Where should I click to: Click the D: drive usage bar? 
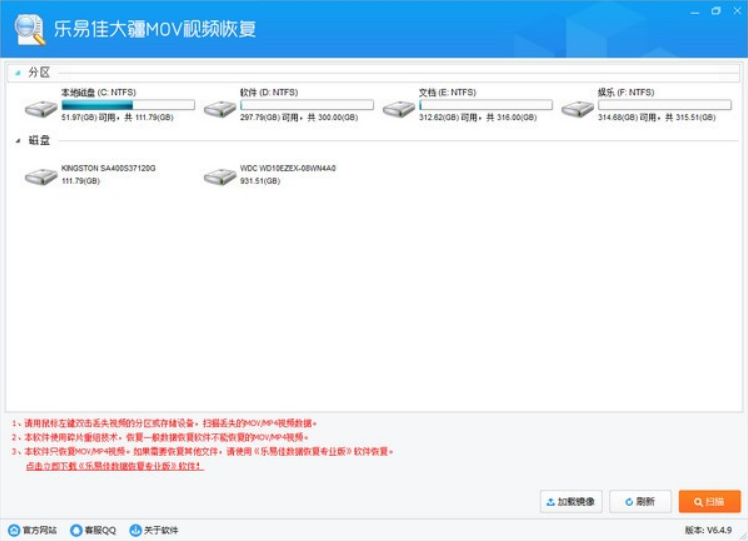click(307, 104)
